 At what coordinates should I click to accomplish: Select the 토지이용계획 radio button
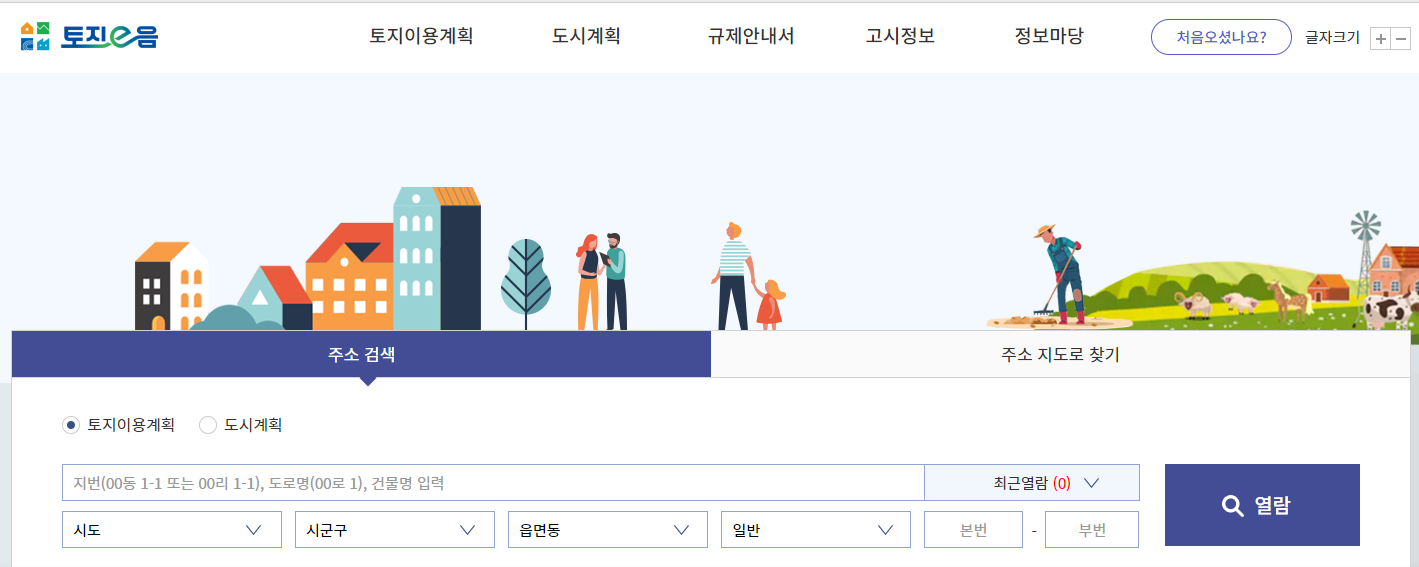[70, 425]
